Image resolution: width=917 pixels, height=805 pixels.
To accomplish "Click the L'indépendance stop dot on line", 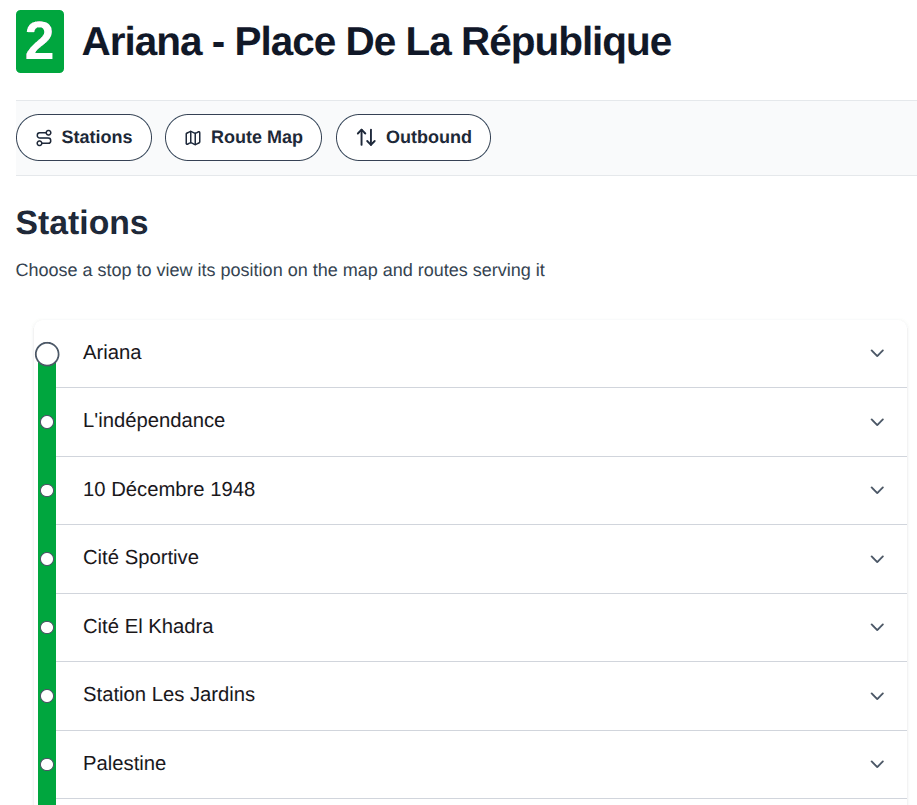I will click(47, 422).
